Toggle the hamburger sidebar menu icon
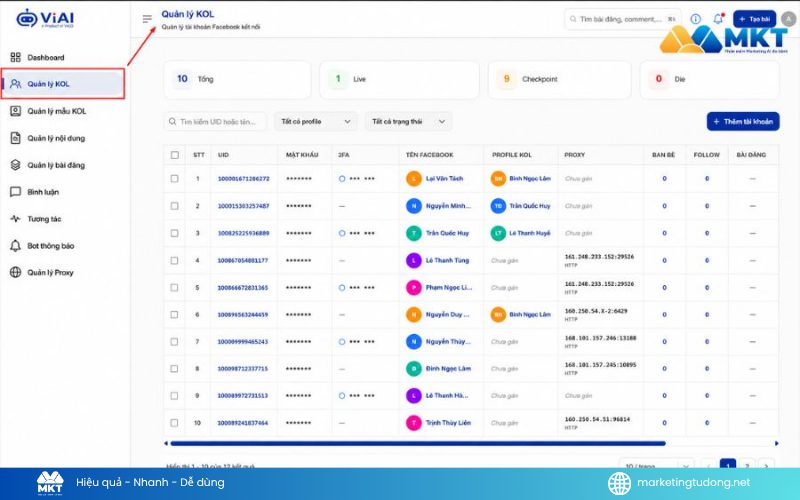This screenshot has height=500, width=800. pos(147,19)
